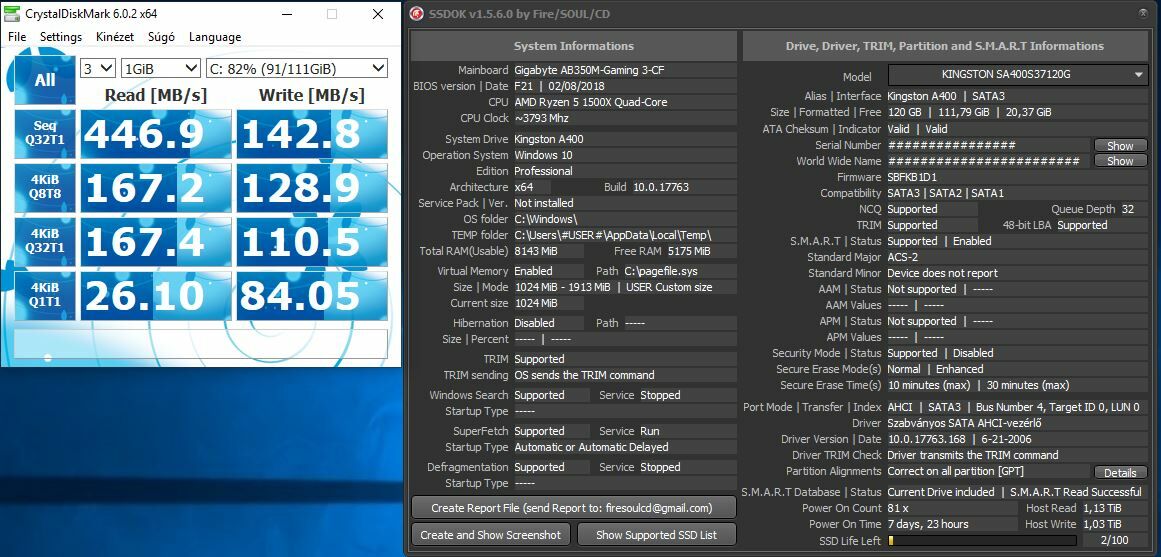Start the 4KiB Q1T1 test
1161x557 pixels.
click(45, 296)
